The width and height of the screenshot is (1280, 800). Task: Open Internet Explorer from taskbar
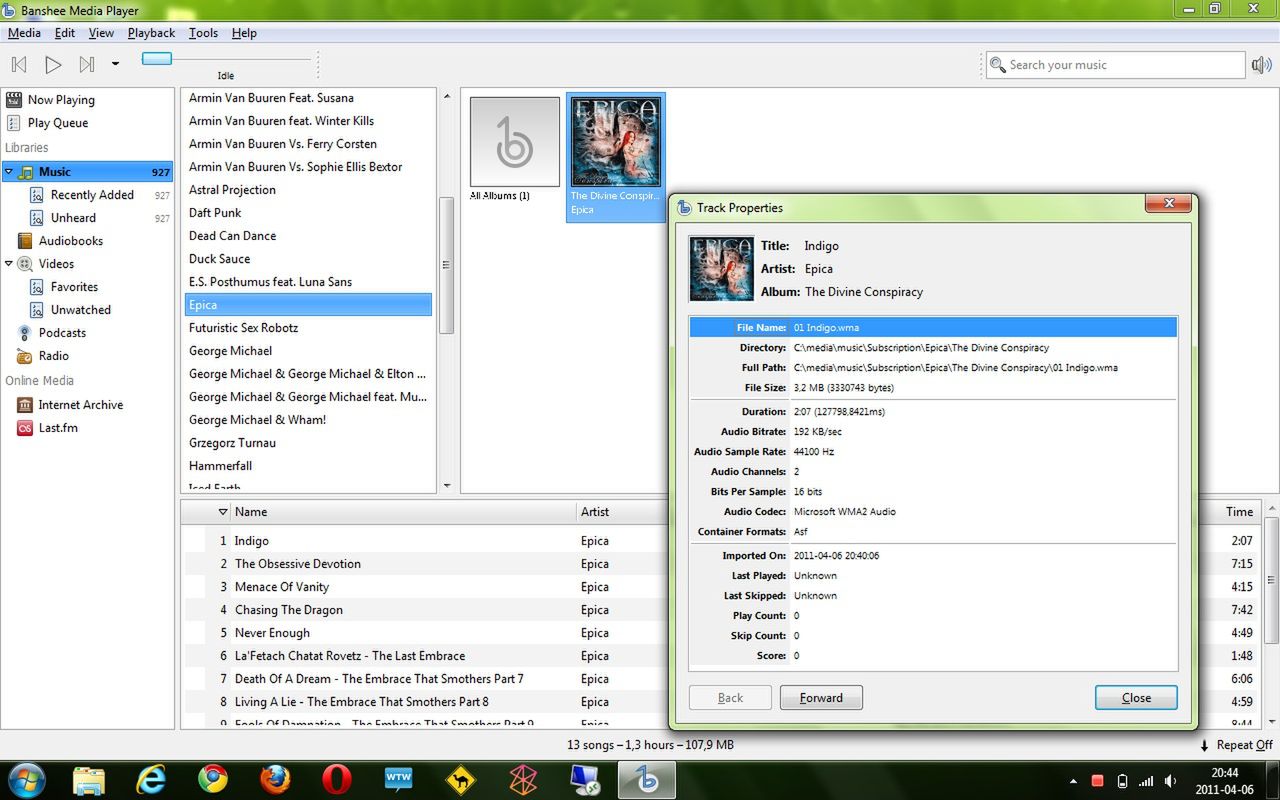151,780
